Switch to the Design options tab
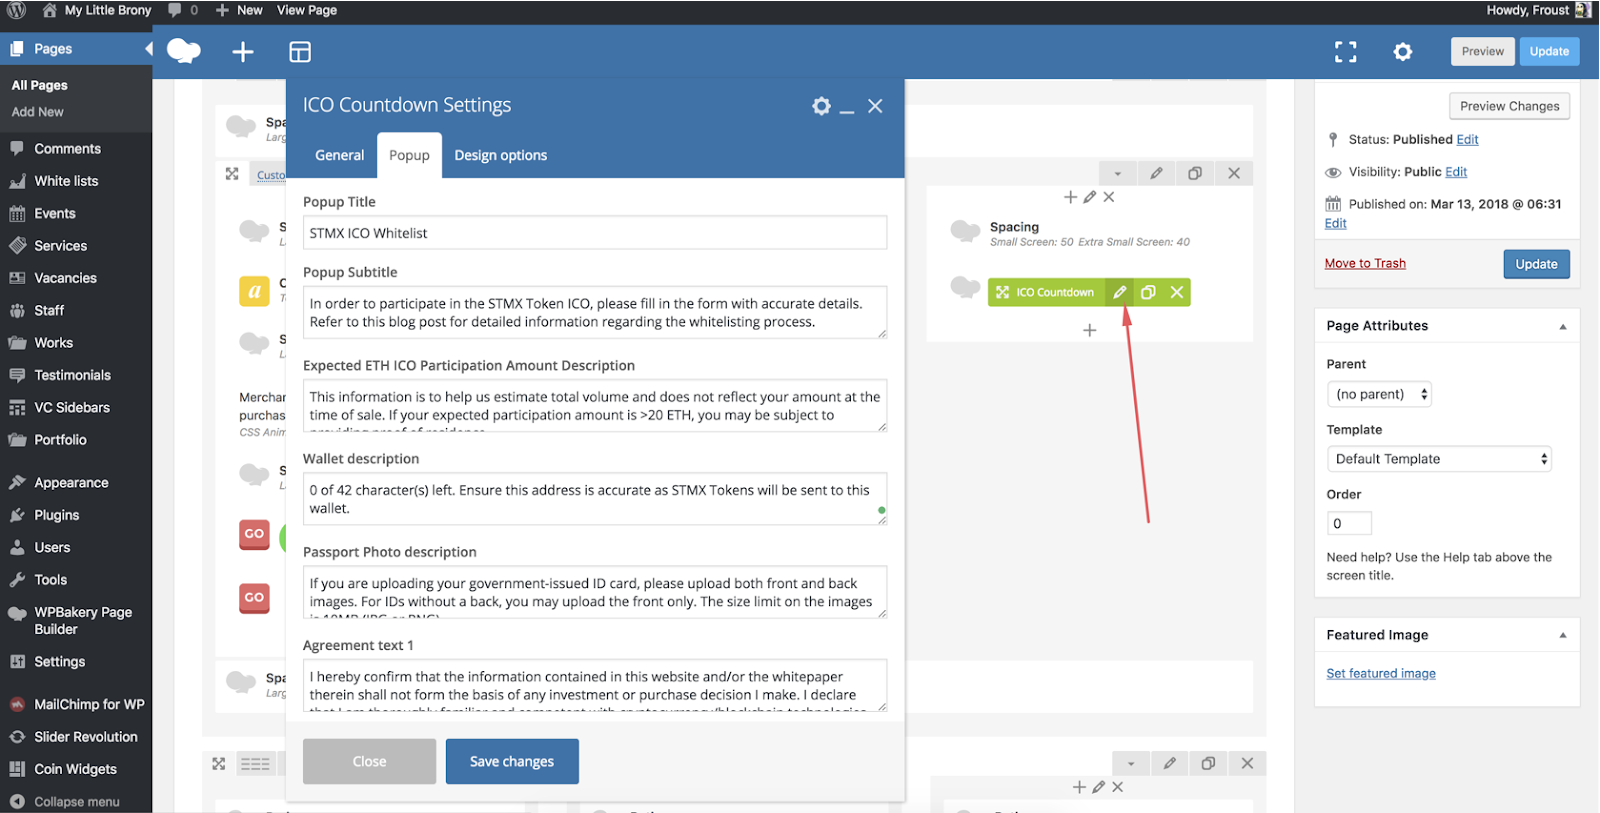The width and height of the screenshot is (1600, 813). tap(500, 155)
